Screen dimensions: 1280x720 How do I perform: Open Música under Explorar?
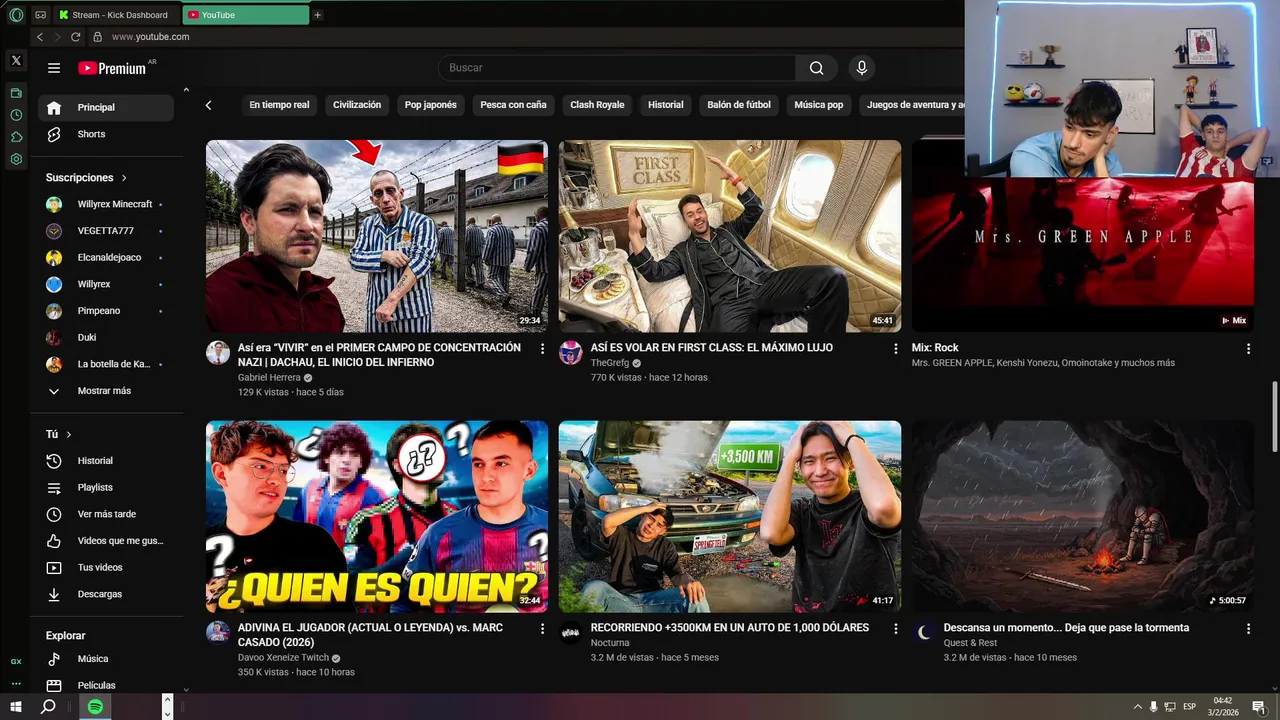point(106,659)
